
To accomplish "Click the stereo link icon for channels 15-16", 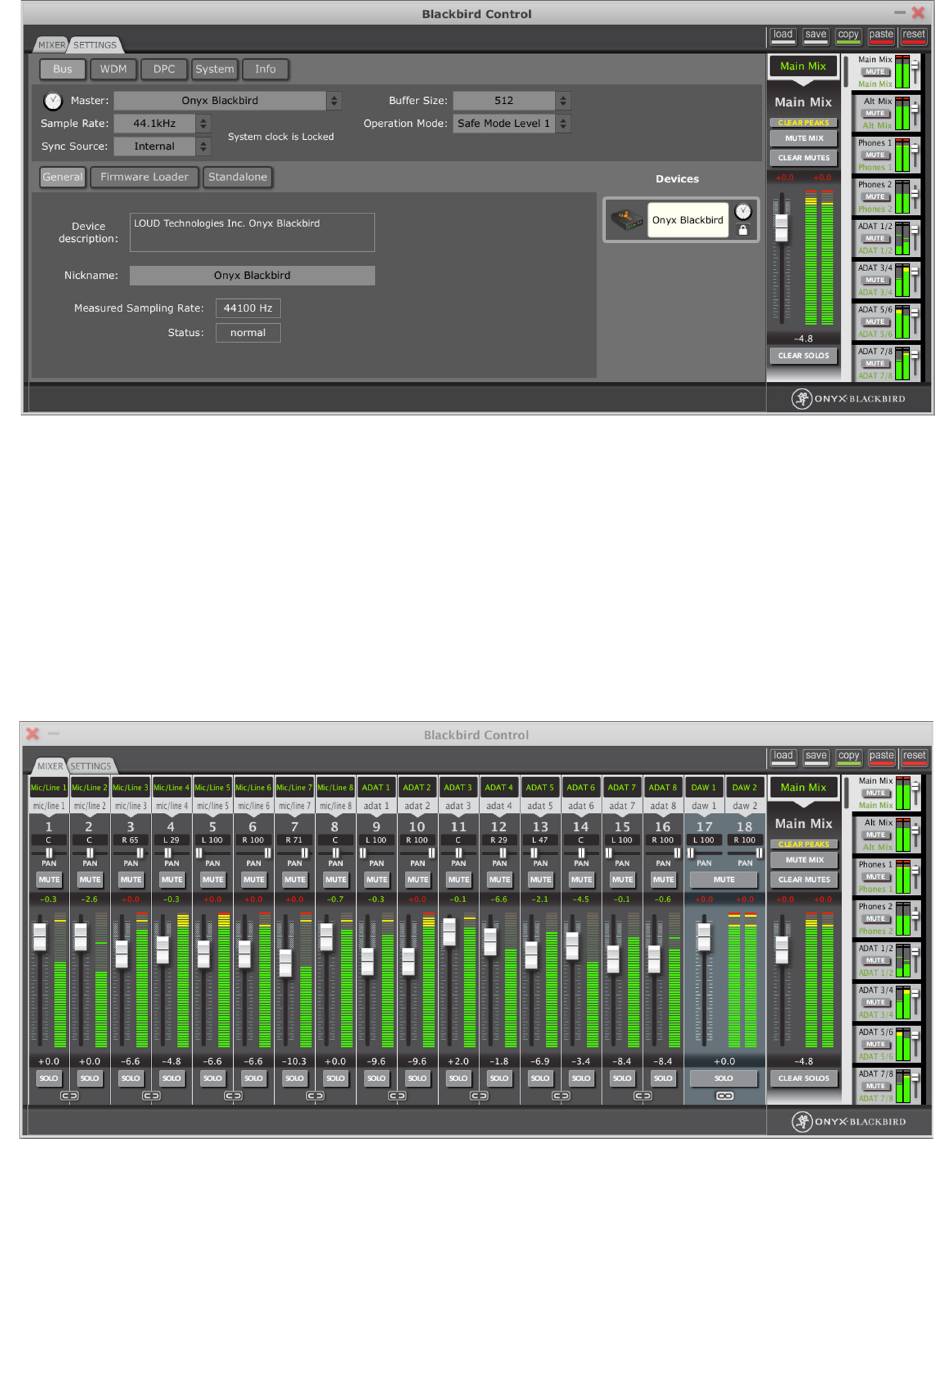I will point(643,1096).
